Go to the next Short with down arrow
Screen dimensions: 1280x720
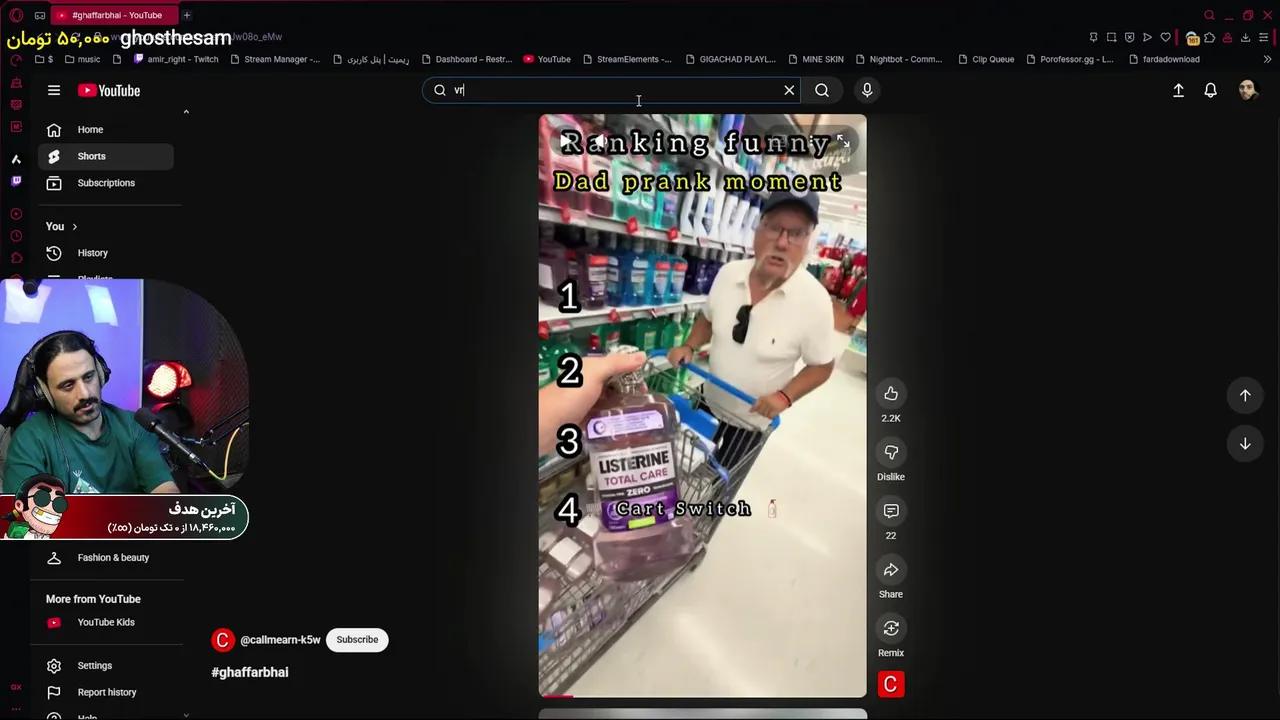click(x=1245, y=443)
